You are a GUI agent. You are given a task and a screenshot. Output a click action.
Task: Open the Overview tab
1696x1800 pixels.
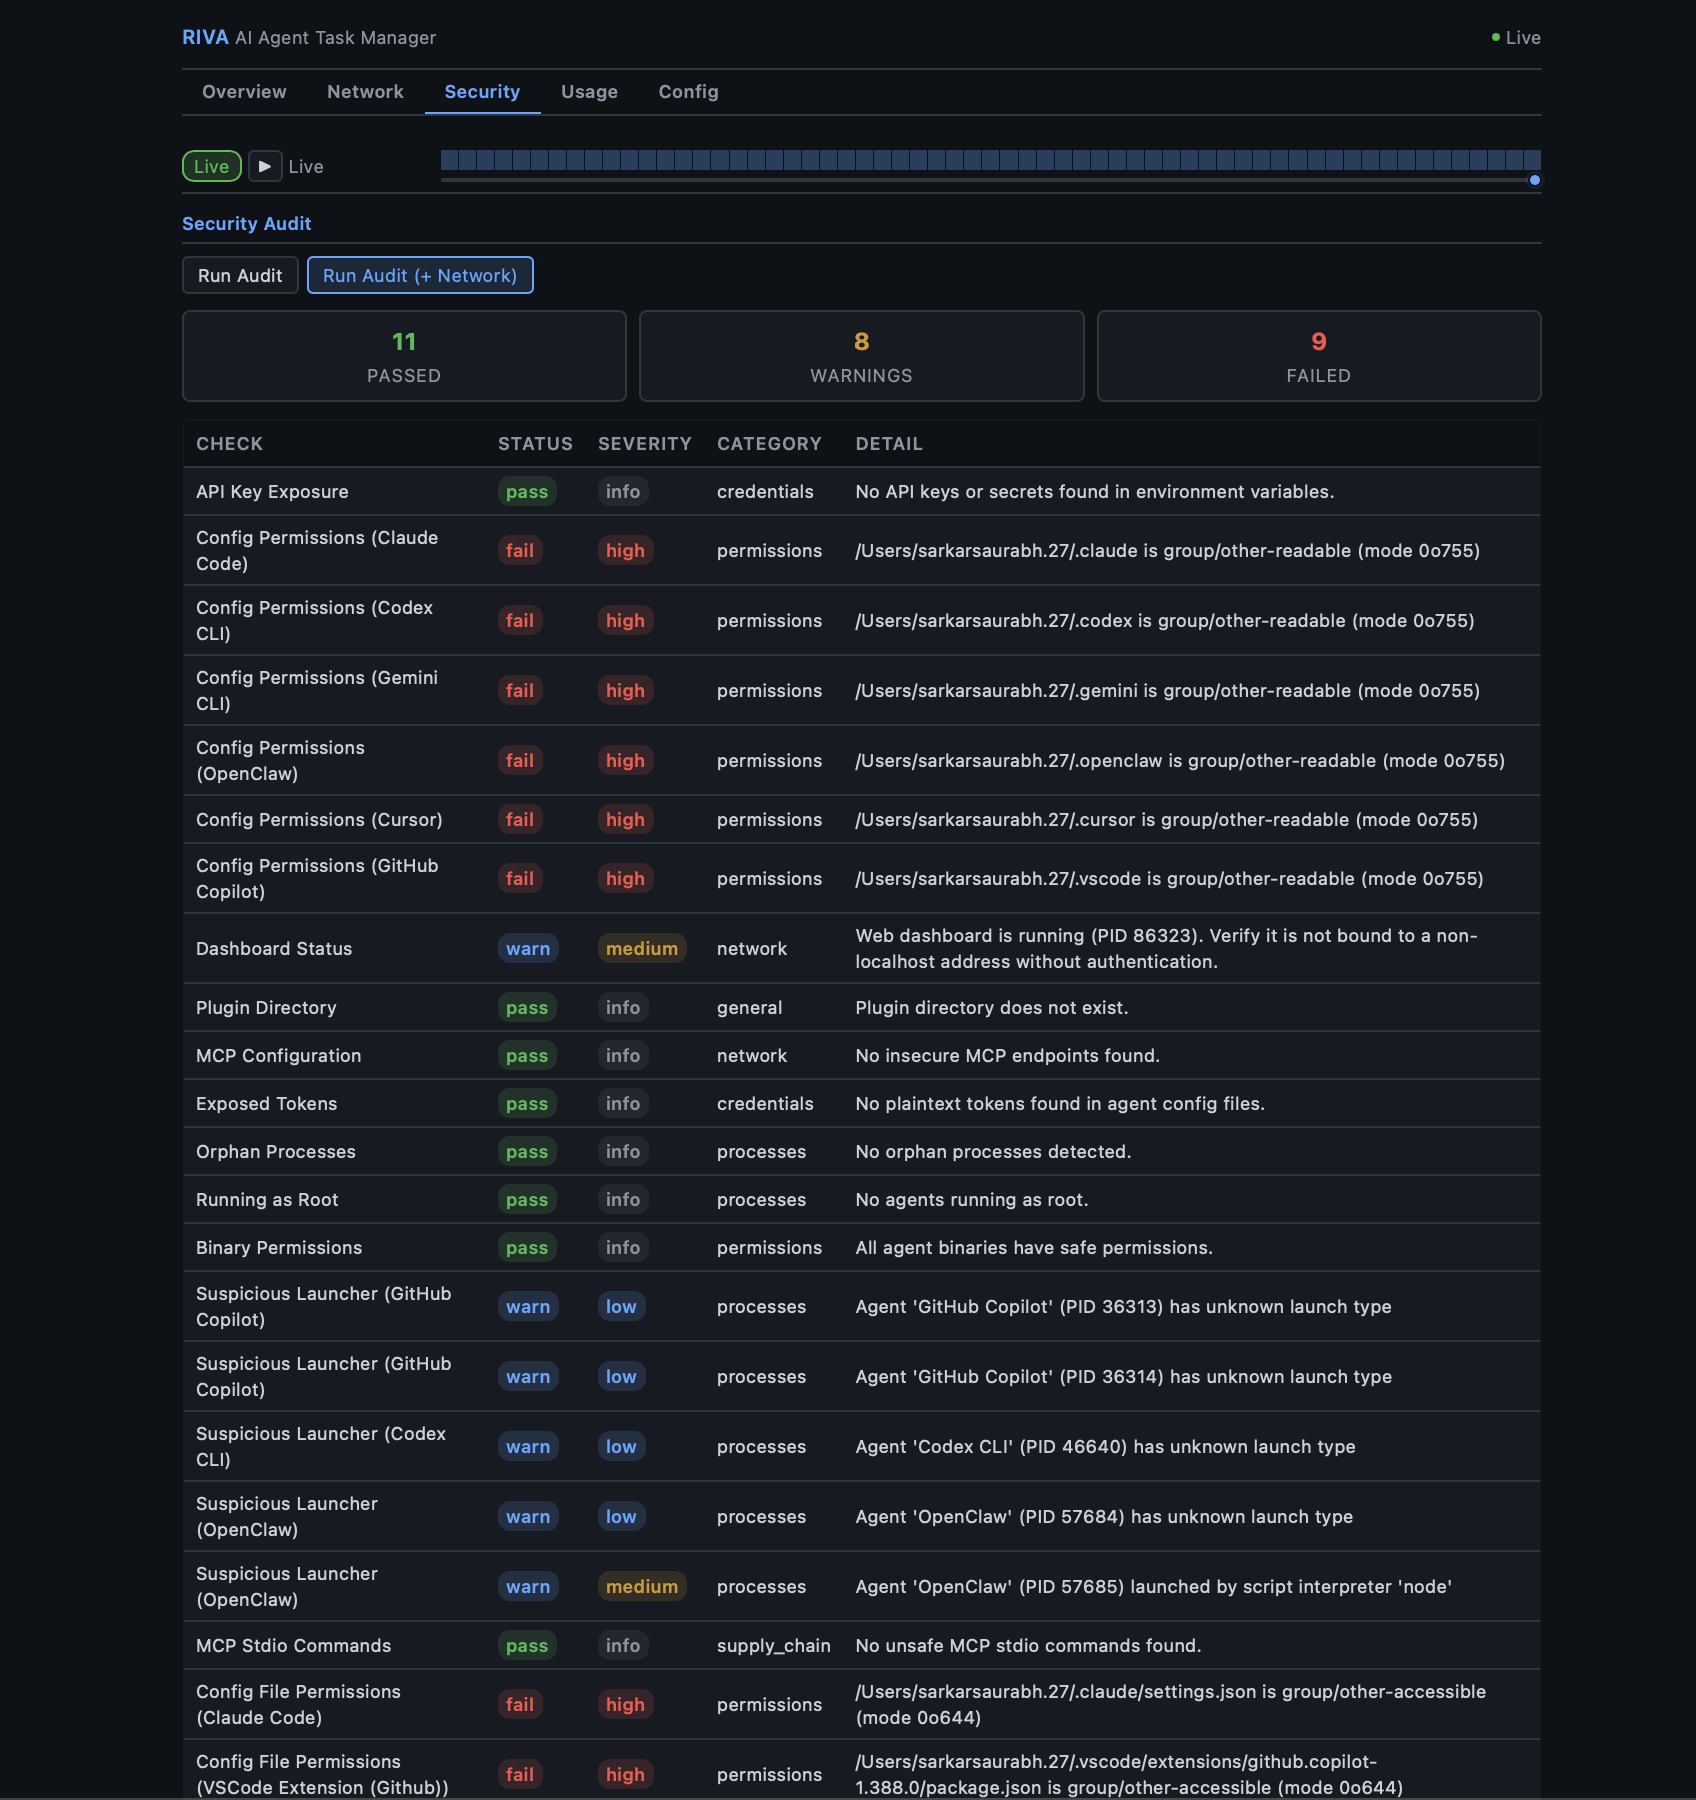click(244, 92)
